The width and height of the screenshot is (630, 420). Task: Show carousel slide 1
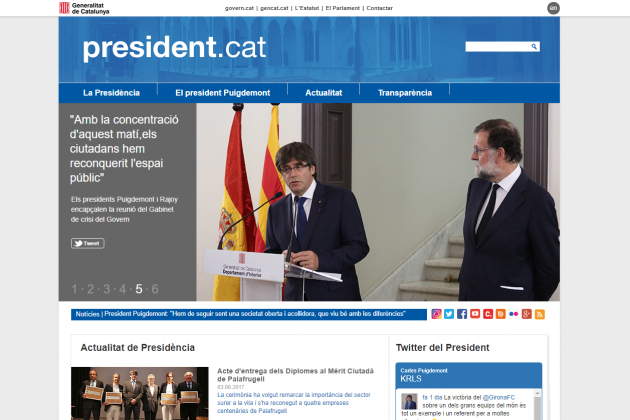(x=74, y=289)
